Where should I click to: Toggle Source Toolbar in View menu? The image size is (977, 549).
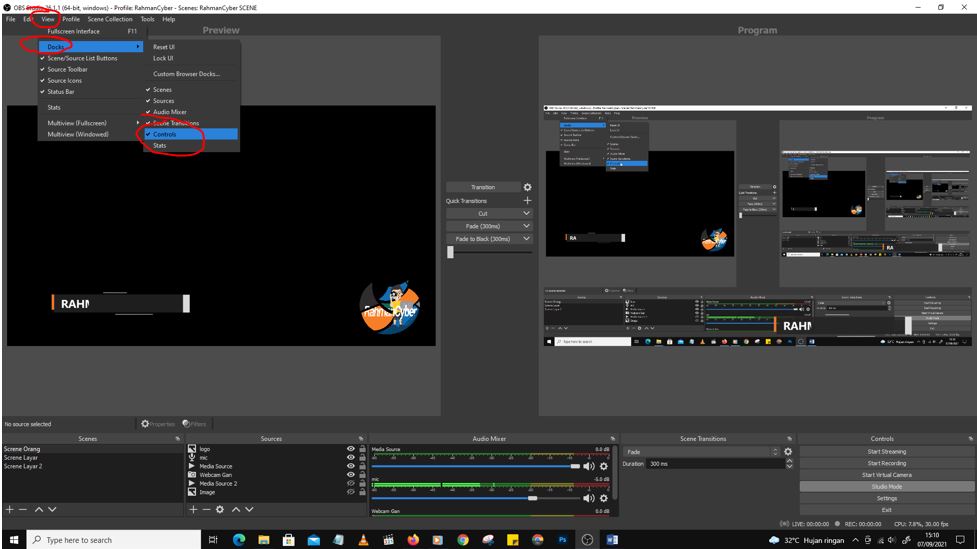click(90, 69)
